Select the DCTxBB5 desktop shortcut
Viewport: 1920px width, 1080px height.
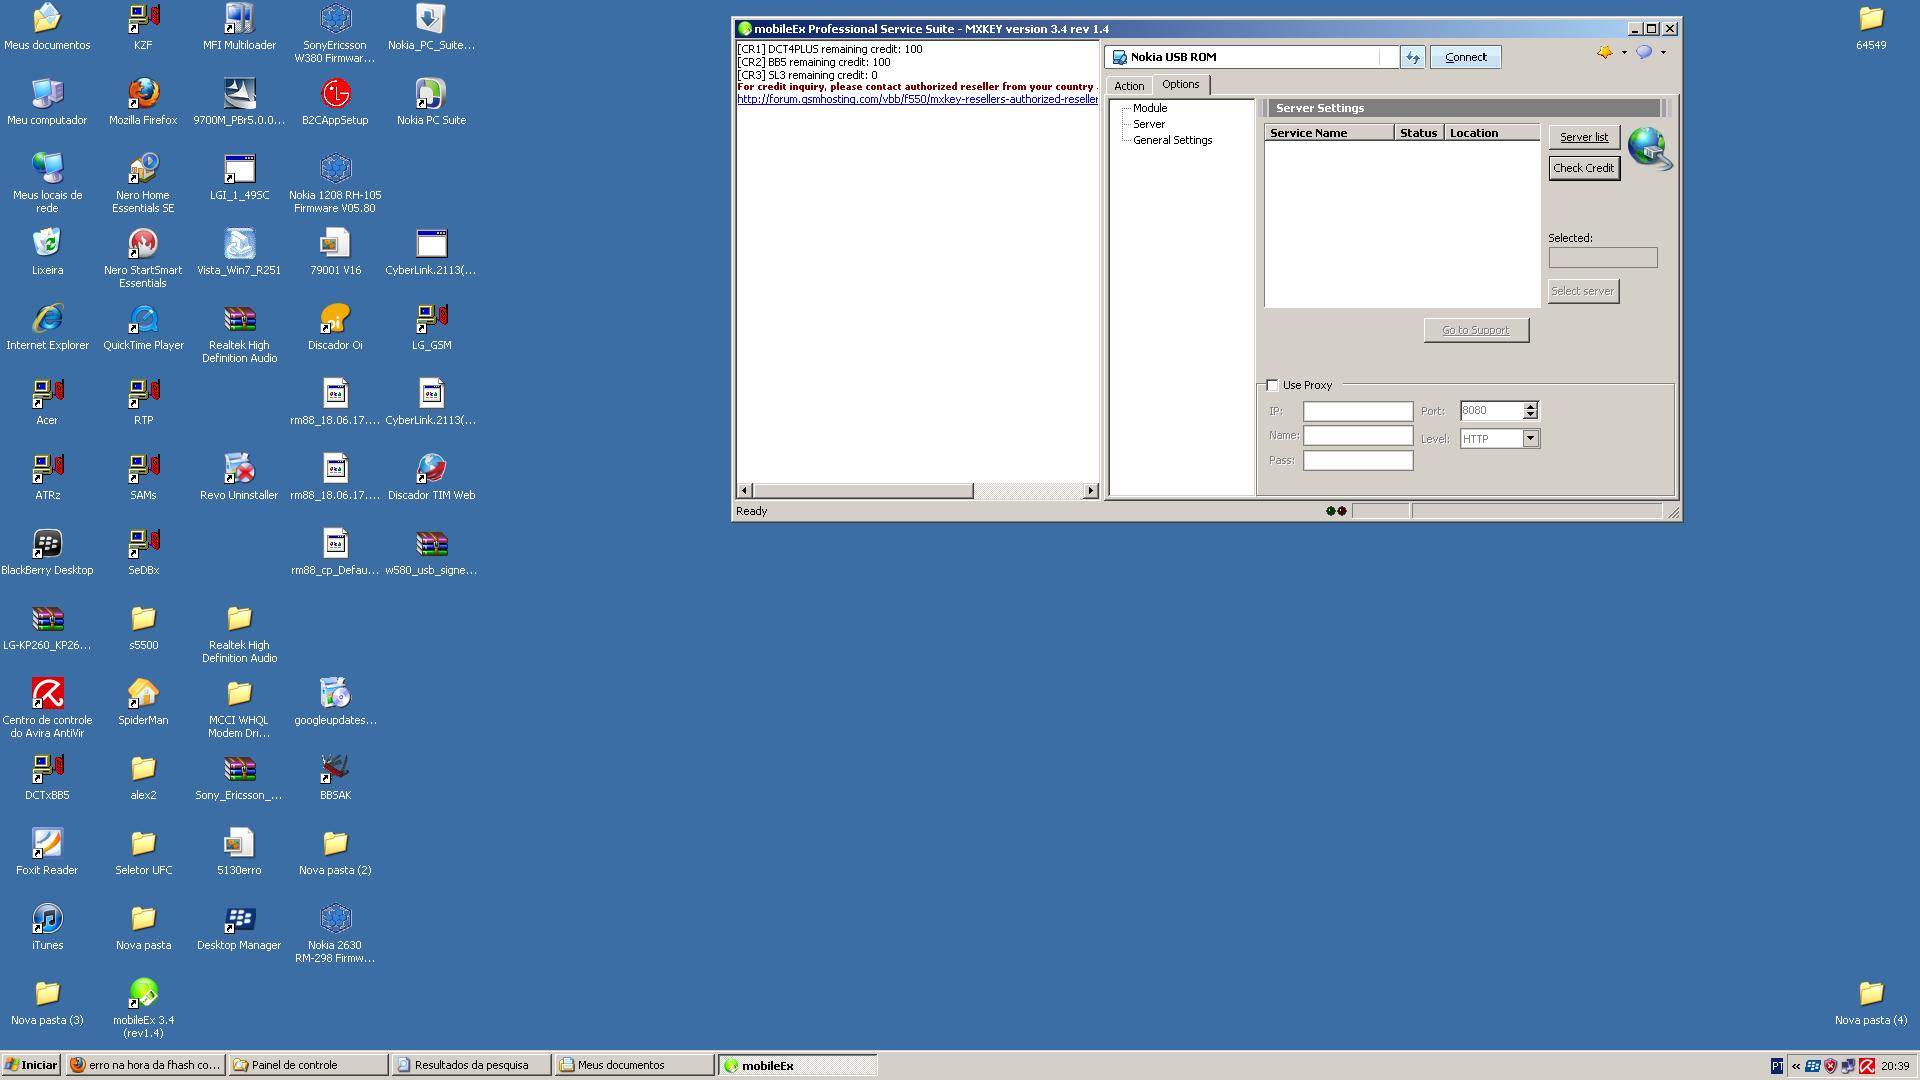click(x=47, y=776)
